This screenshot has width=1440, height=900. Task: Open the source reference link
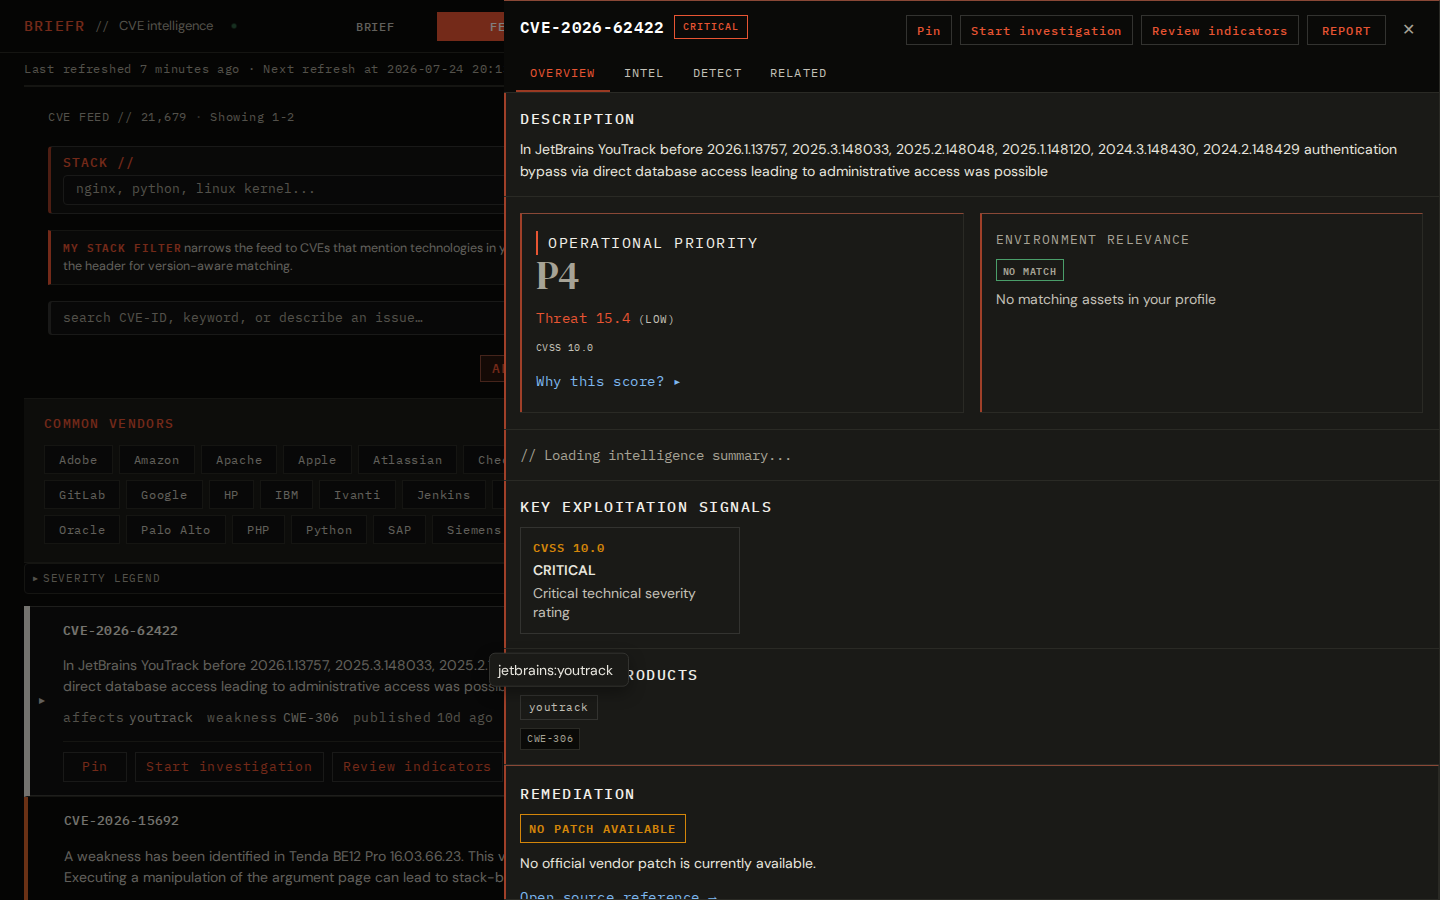click(x=618, y=894)
